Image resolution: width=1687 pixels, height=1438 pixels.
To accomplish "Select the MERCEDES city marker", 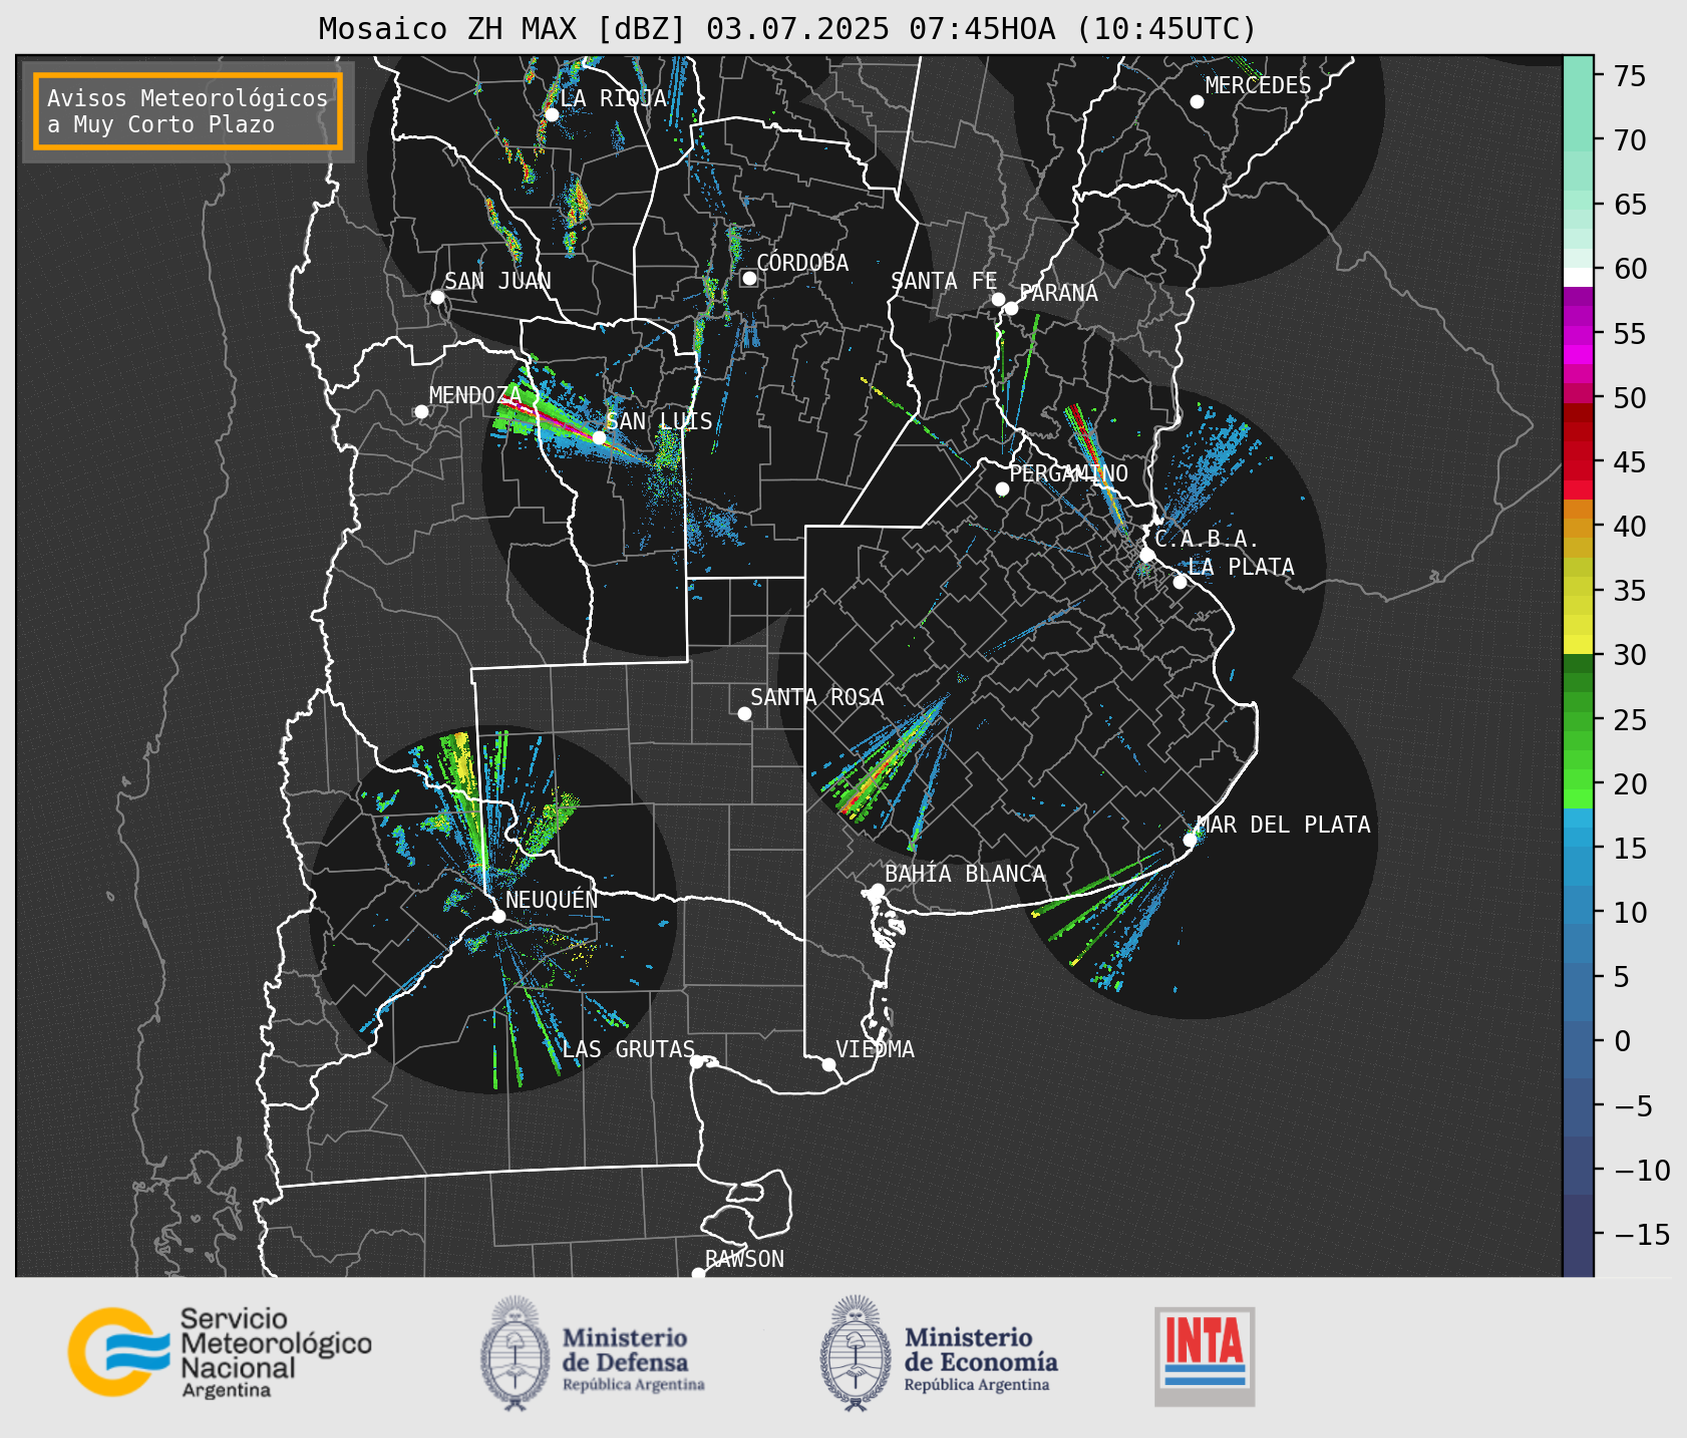I will click(x=1197, y=102).
